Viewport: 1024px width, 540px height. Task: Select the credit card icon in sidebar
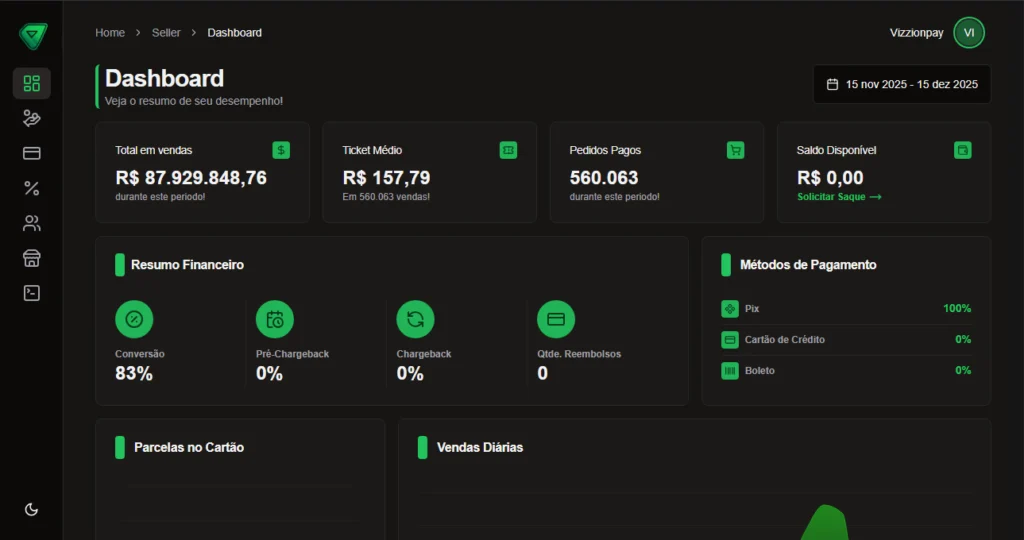31,153
